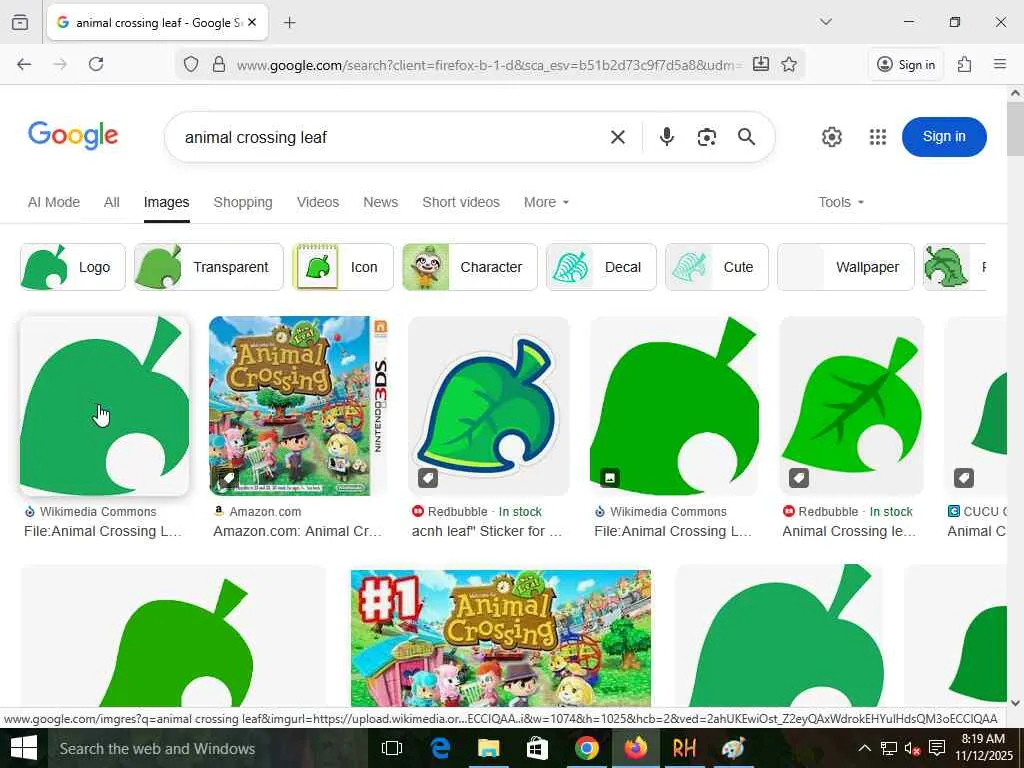Start voice search with microphone
Screen dimensions: 1024x768
[x=667, y=136]
